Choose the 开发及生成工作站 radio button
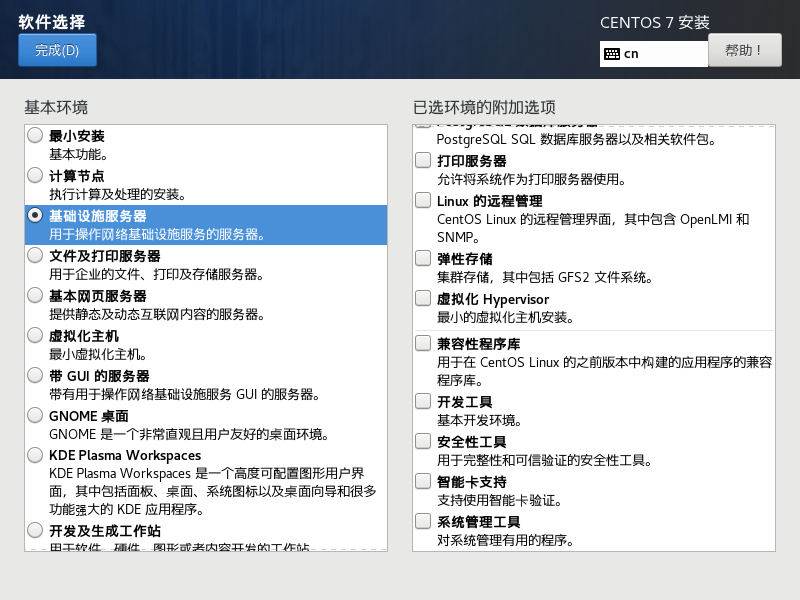 point(35,530)
